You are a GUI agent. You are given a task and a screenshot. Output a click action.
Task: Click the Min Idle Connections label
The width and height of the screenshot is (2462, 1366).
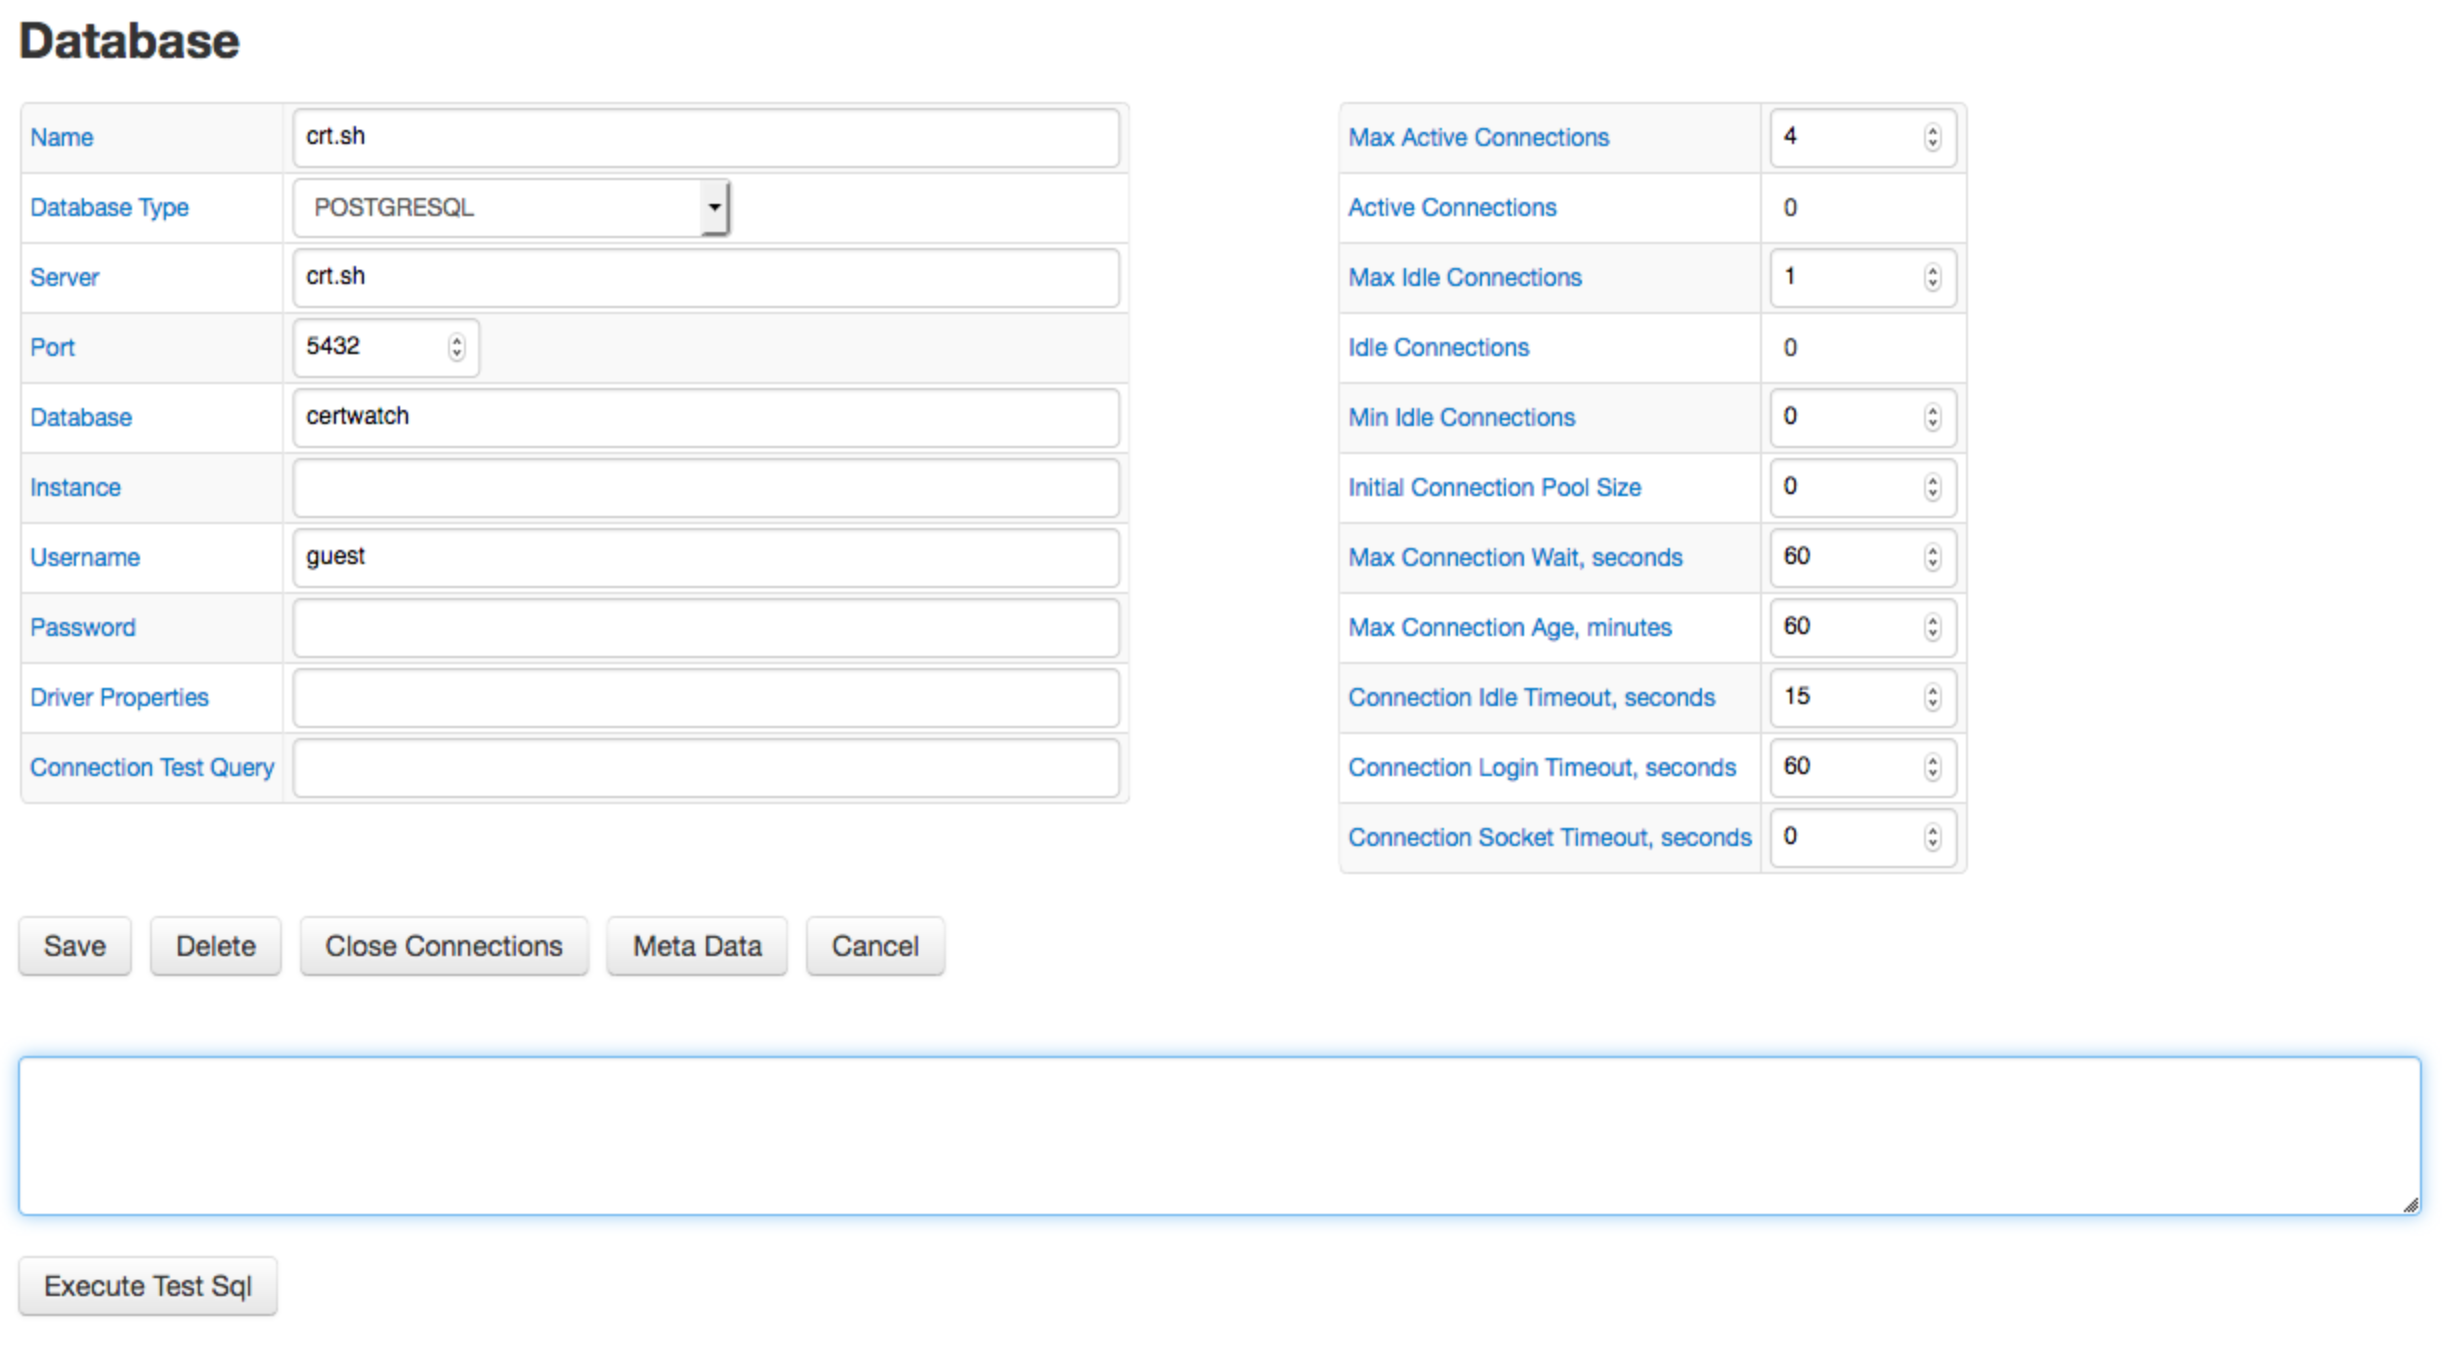[1461, 418]
